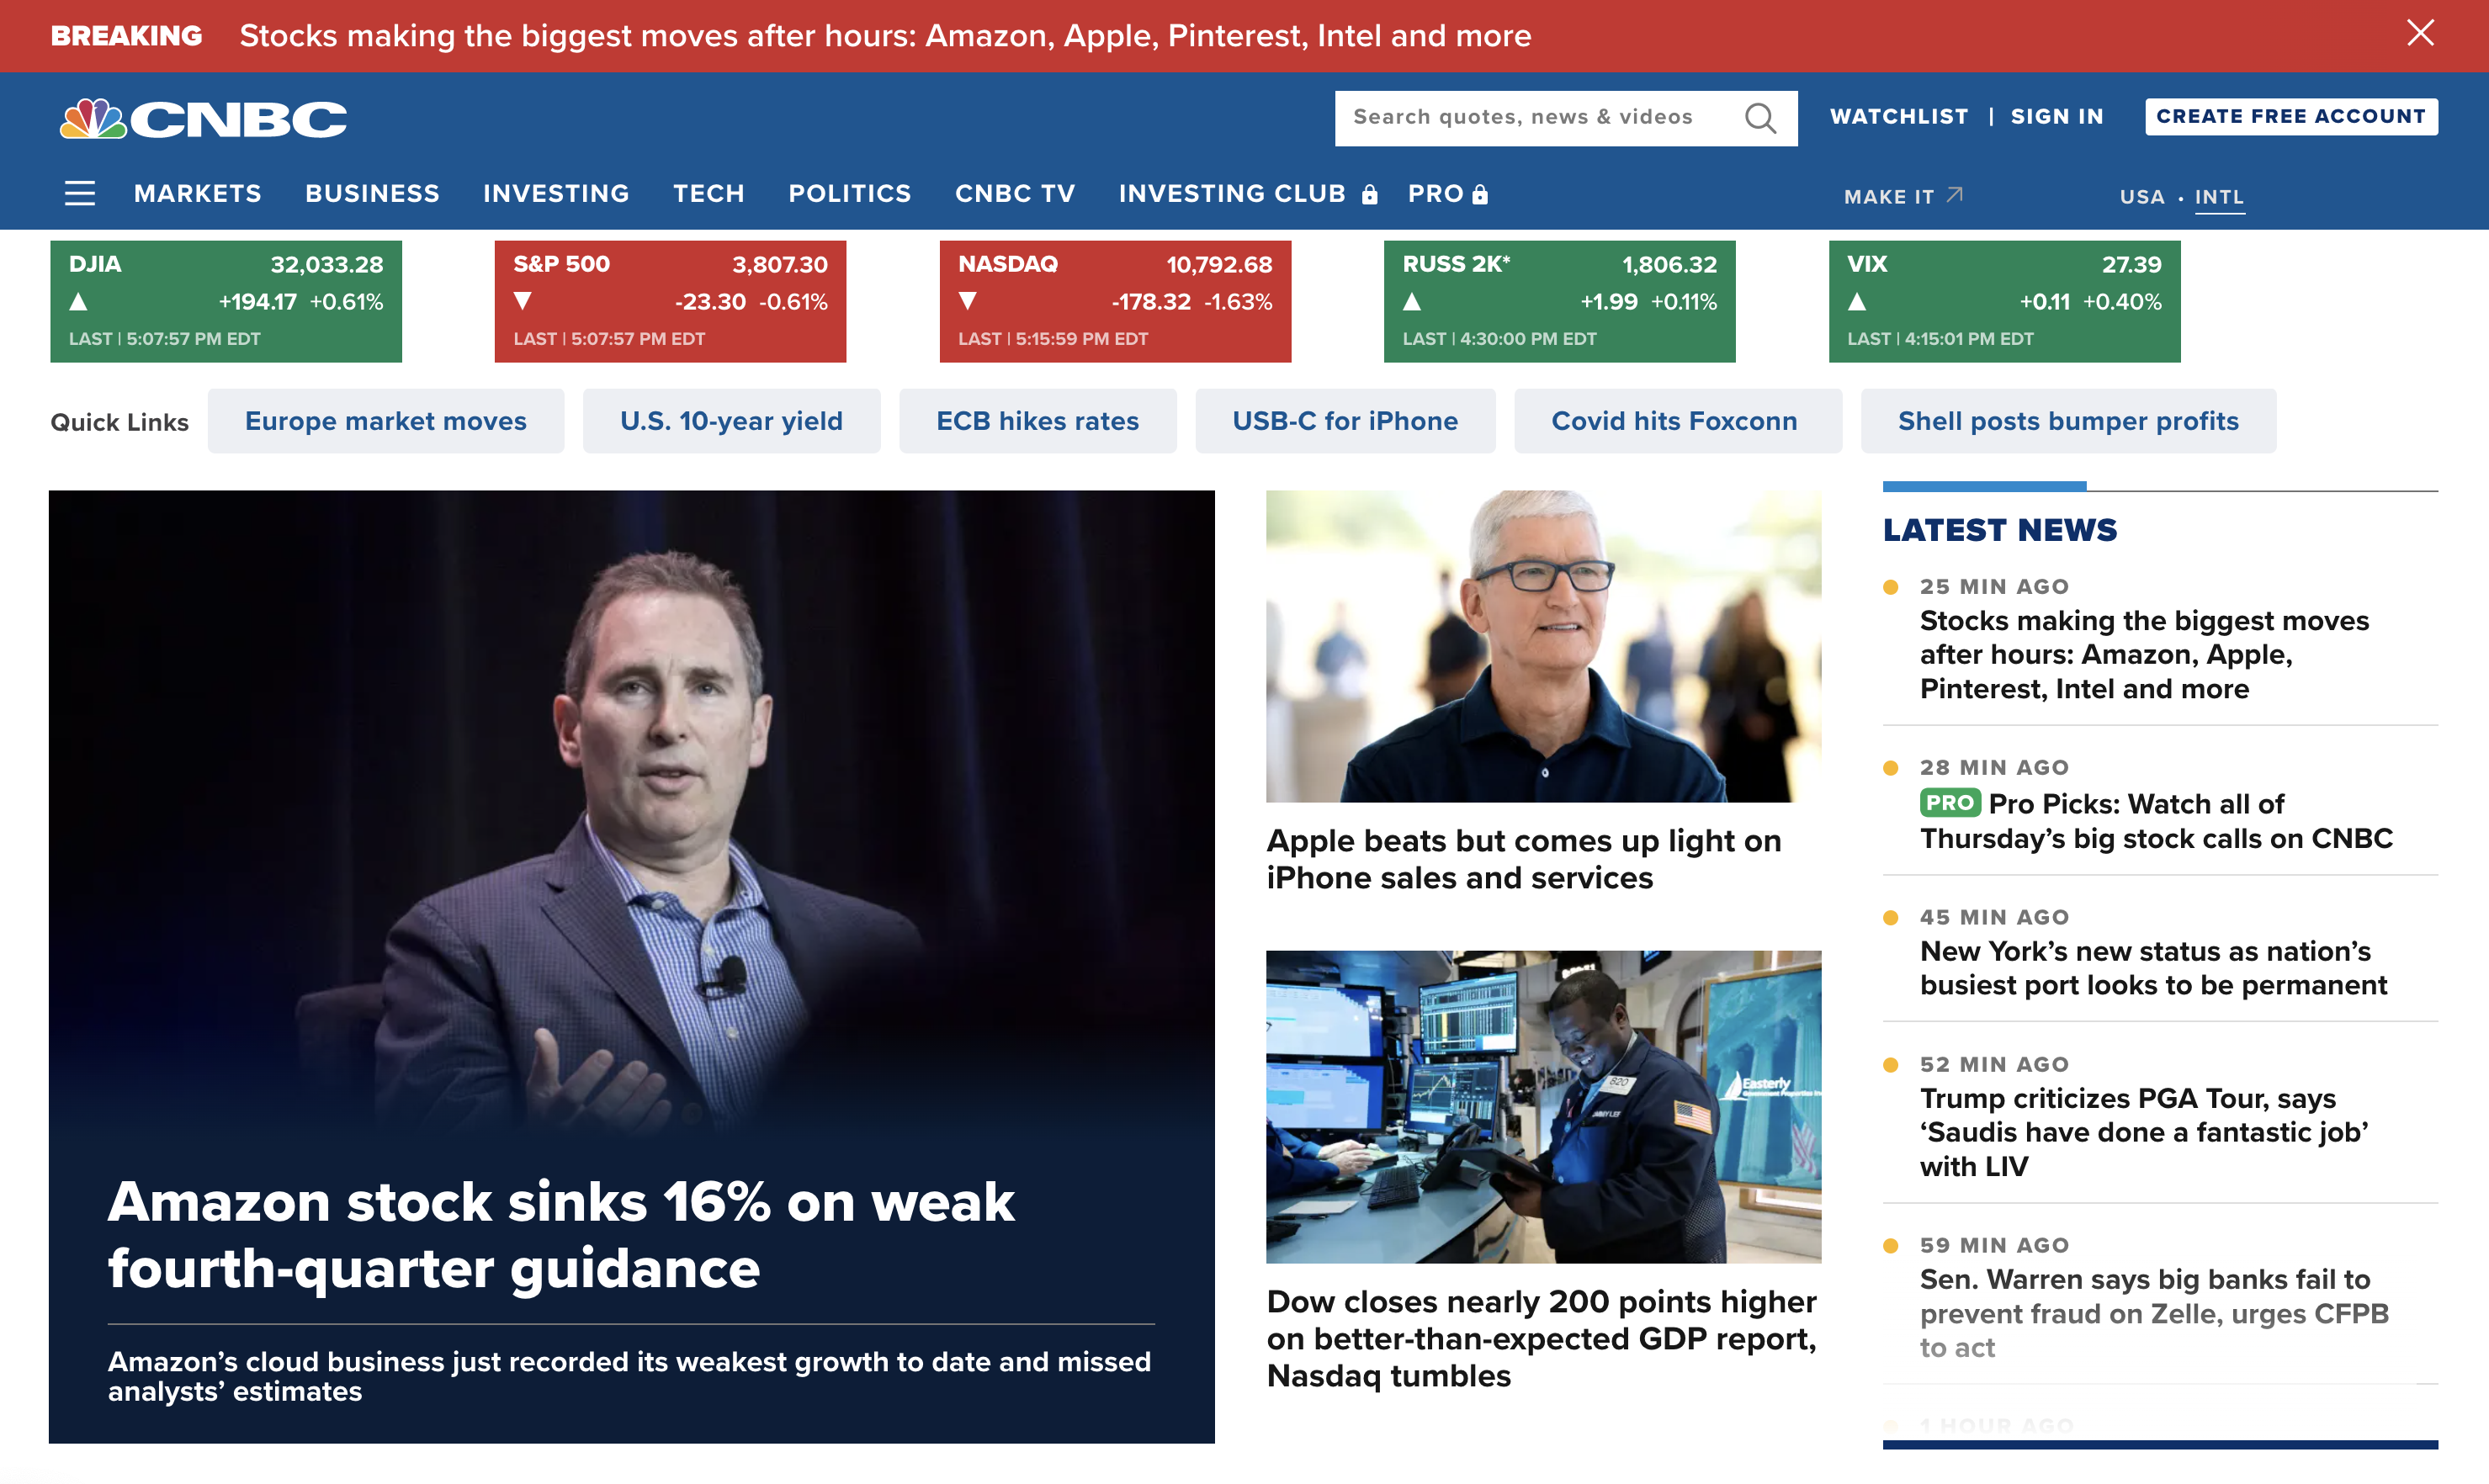Switch edition to INTL

(2219, 197)
